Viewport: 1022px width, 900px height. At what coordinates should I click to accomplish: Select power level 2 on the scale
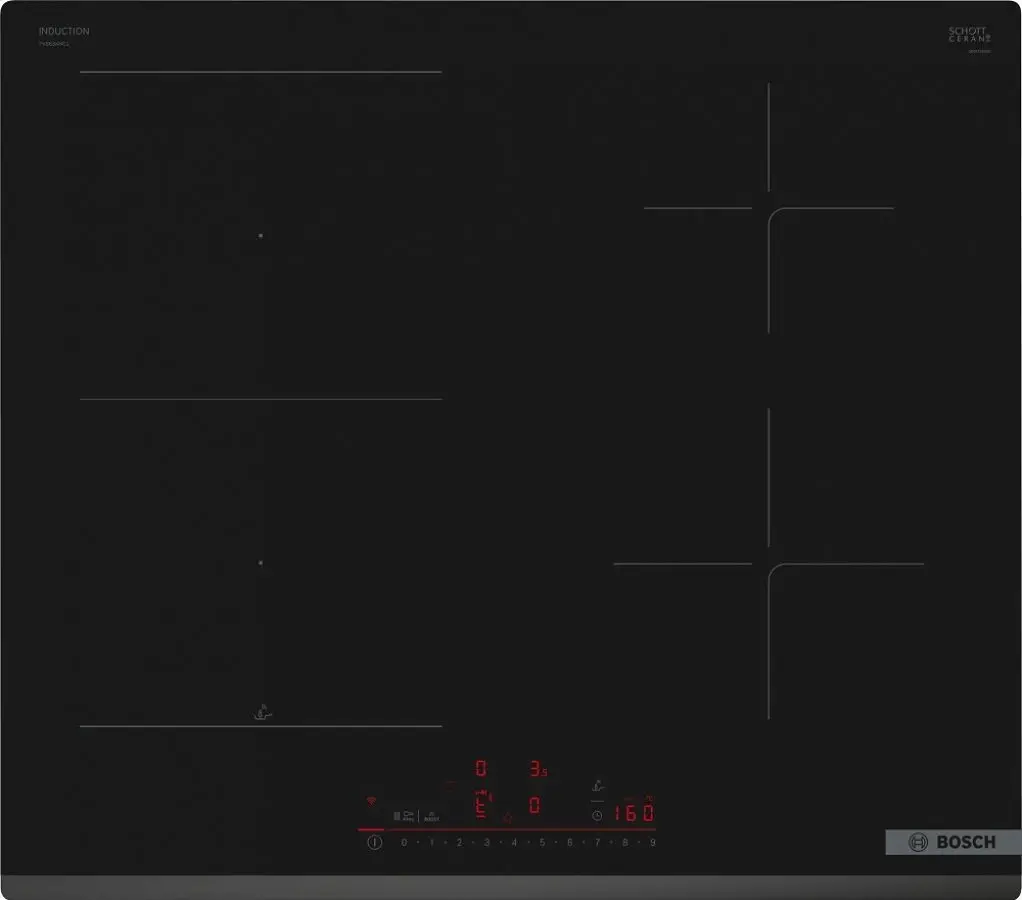tap(459, 843)
